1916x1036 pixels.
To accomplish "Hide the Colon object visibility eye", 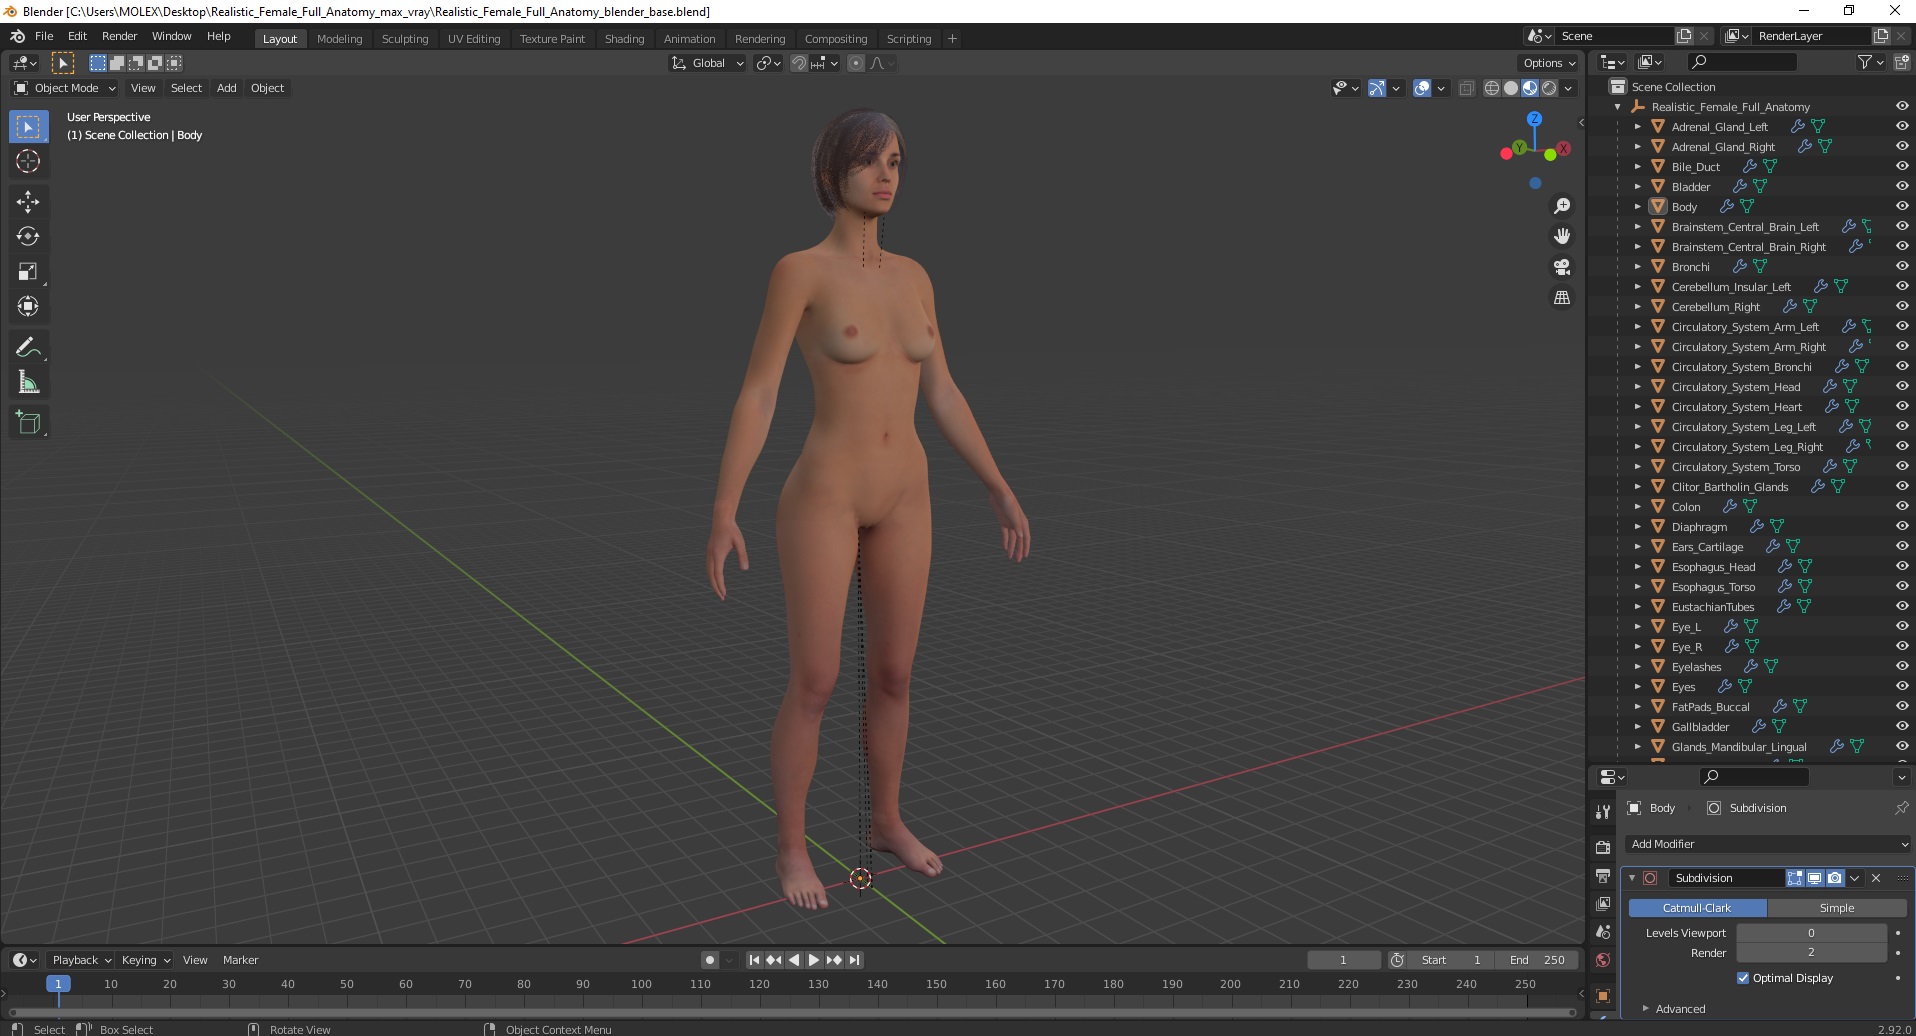I will click(1902, 506).
